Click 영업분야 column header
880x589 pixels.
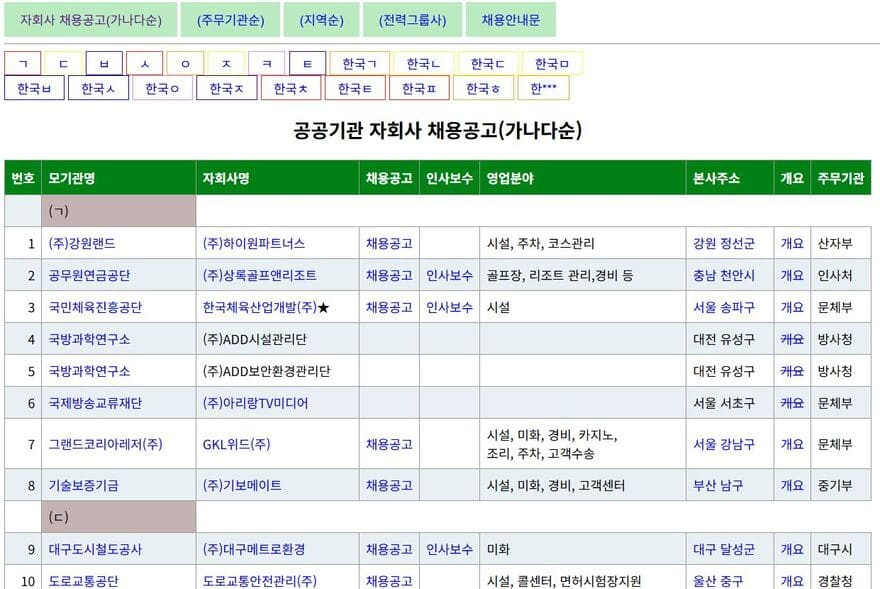[583, 178]
